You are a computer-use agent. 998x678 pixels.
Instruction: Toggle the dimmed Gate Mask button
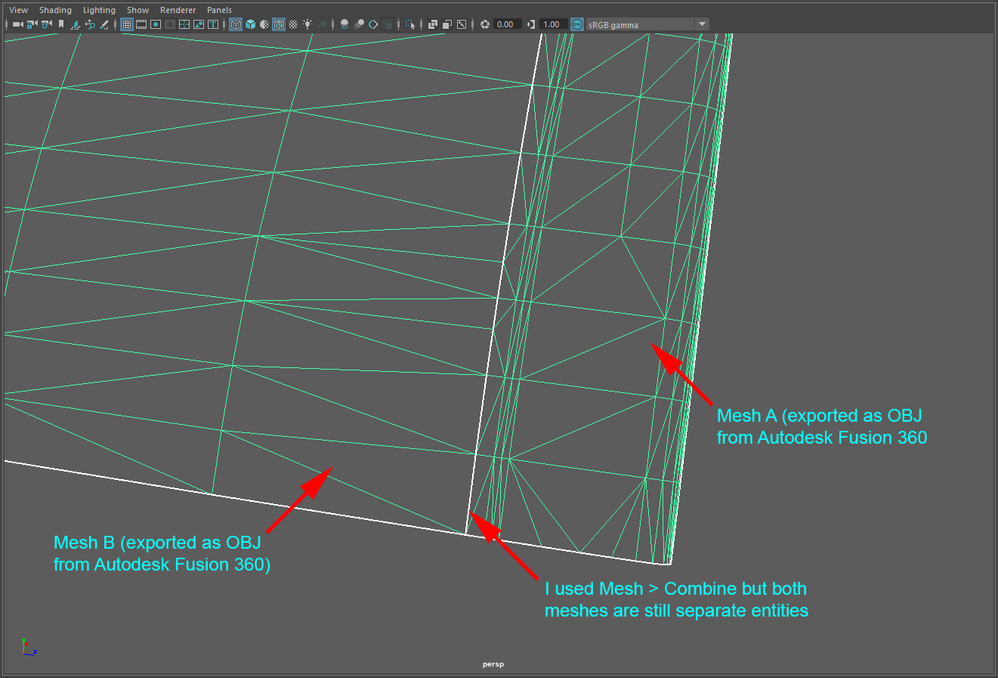tap(170, 24)
